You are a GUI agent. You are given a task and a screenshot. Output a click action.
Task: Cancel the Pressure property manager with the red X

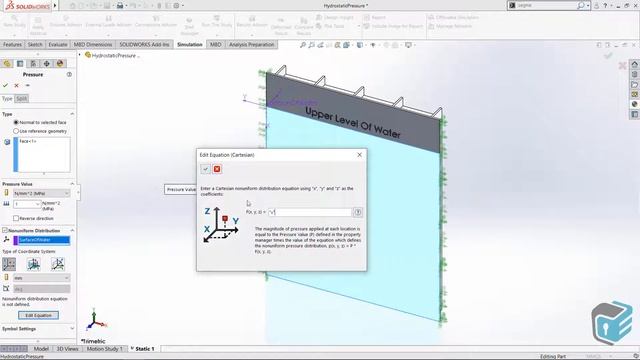[x=16, y=85]
